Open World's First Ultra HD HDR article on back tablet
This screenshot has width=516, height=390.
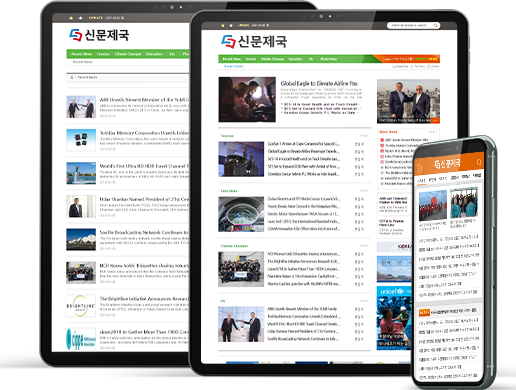tap(144, 166)
